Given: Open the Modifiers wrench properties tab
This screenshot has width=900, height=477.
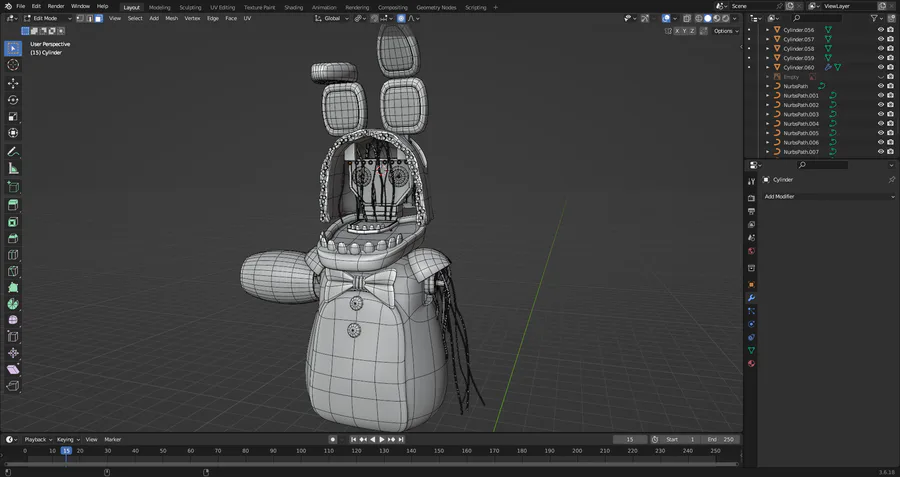Looking at the screenshot, I should click(751, 298).
